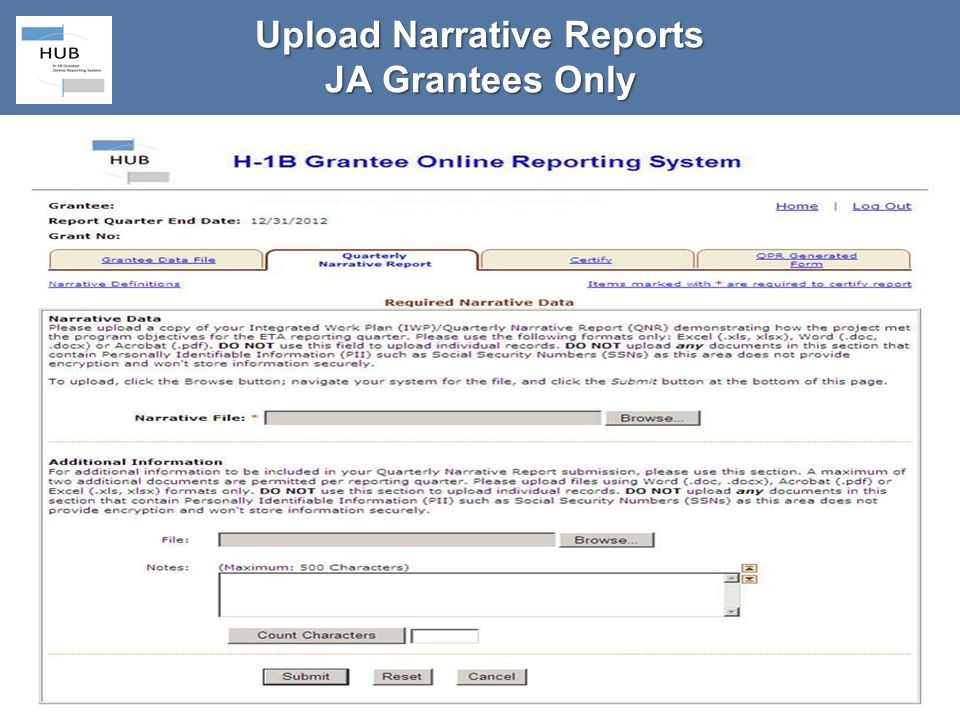The image size is (960, 720).
Task: Submit the narrative report form
Action: point(306,677)
